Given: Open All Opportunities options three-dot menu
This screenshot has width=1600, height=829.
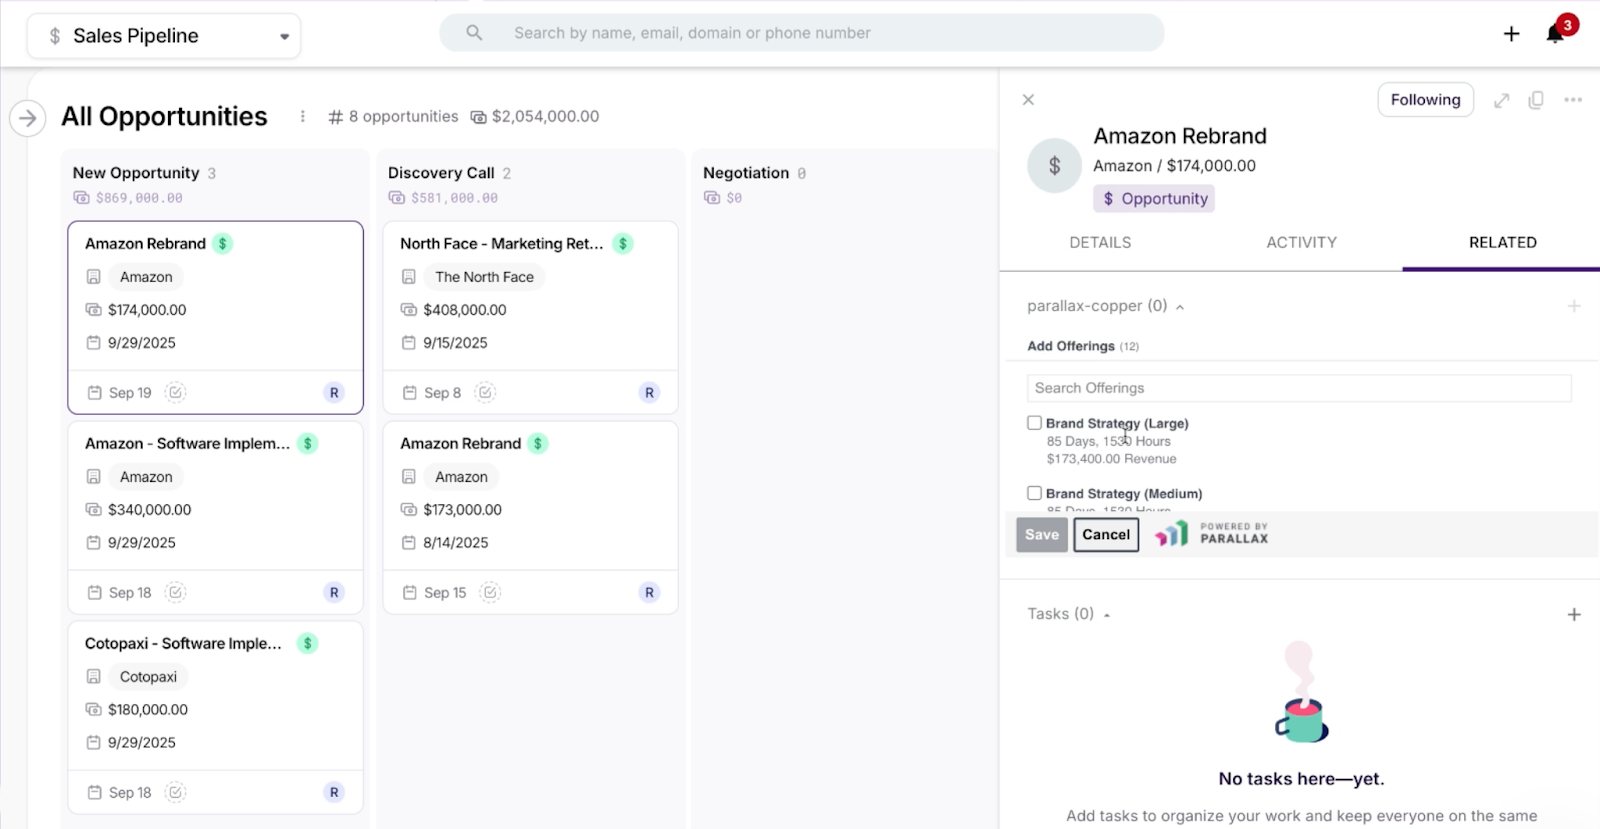Looking at the screenshot, I should [302, 116].
